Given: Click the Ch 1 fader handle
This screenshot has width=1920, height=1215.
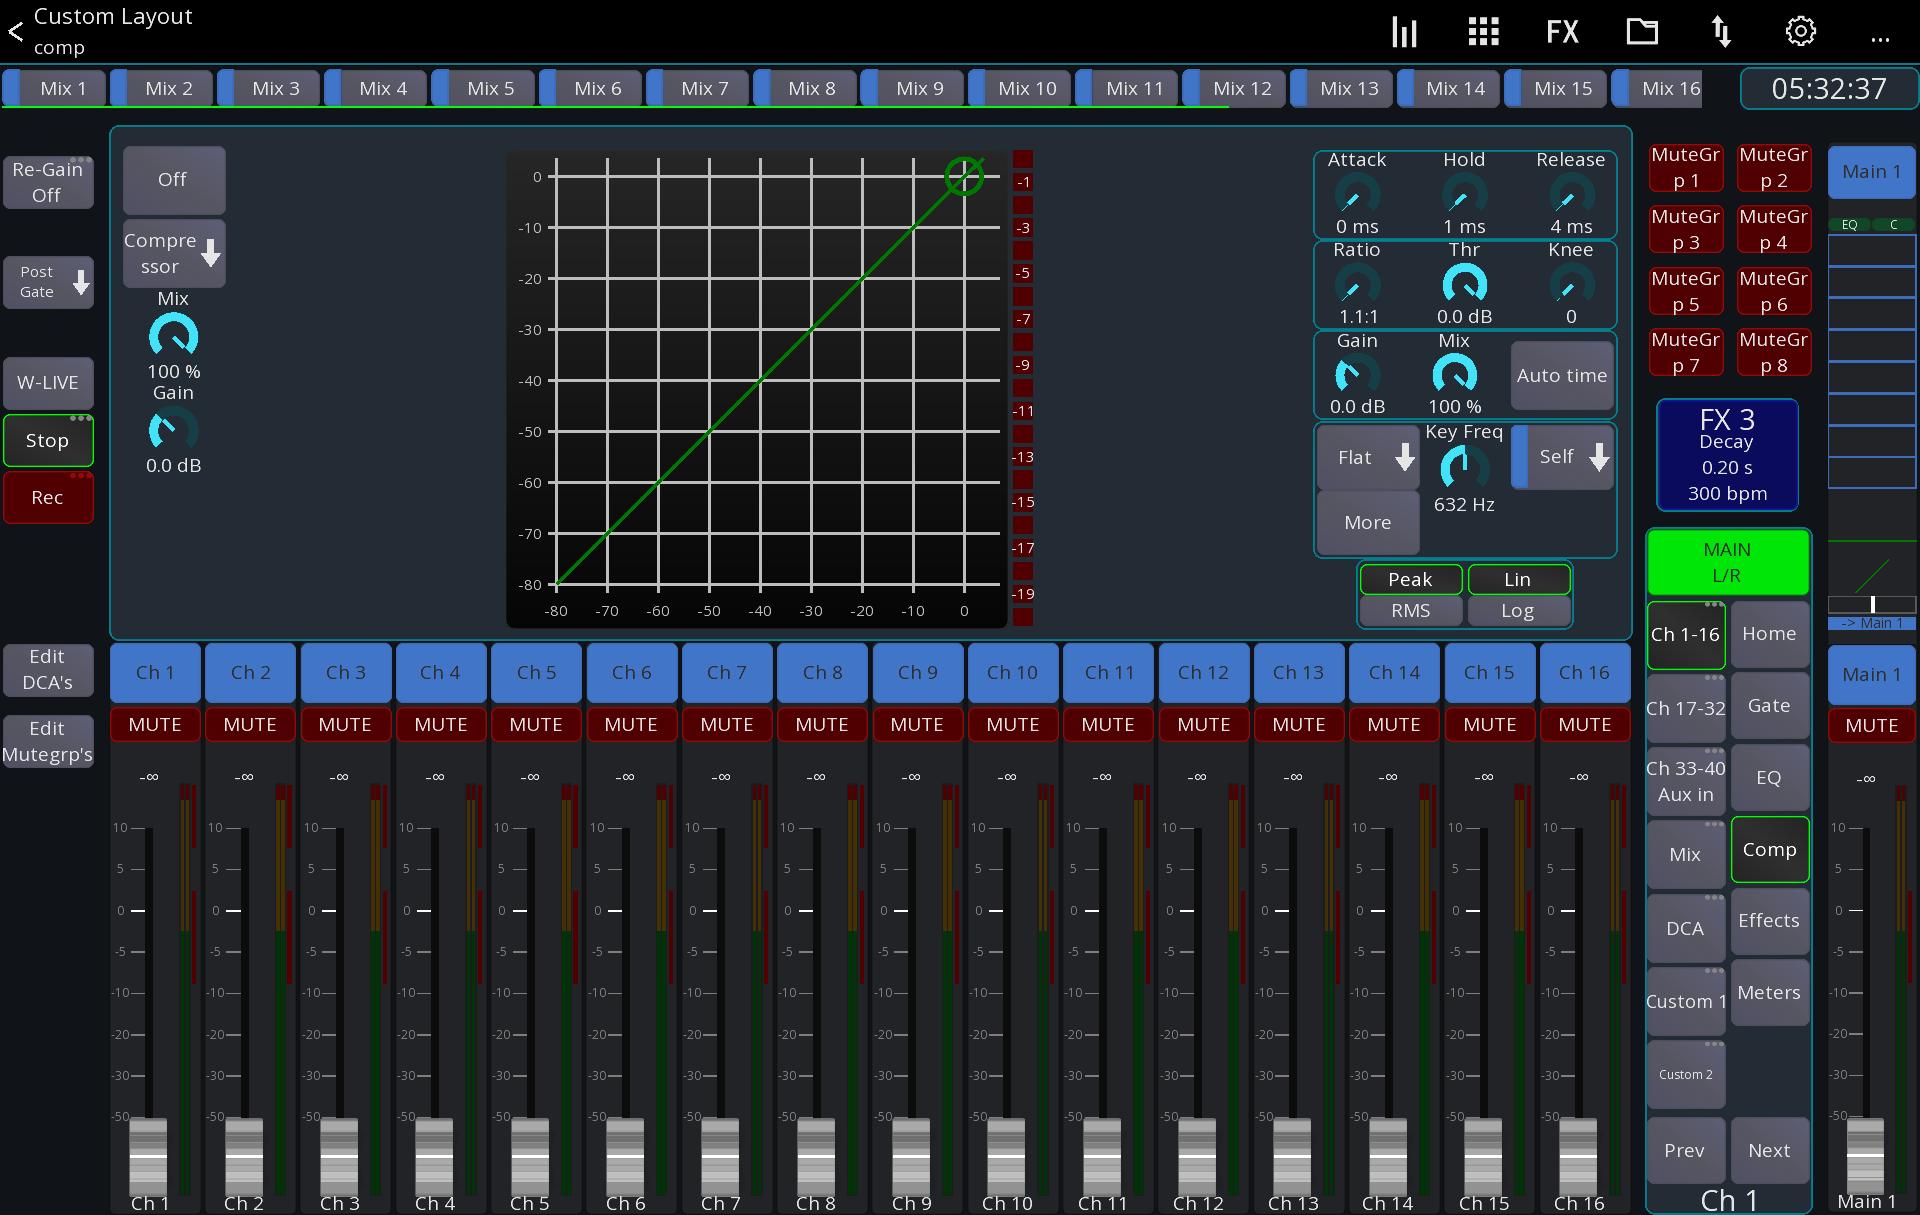Looking at the screenshot, I should pyautogui.click(x=148, y=1155).
